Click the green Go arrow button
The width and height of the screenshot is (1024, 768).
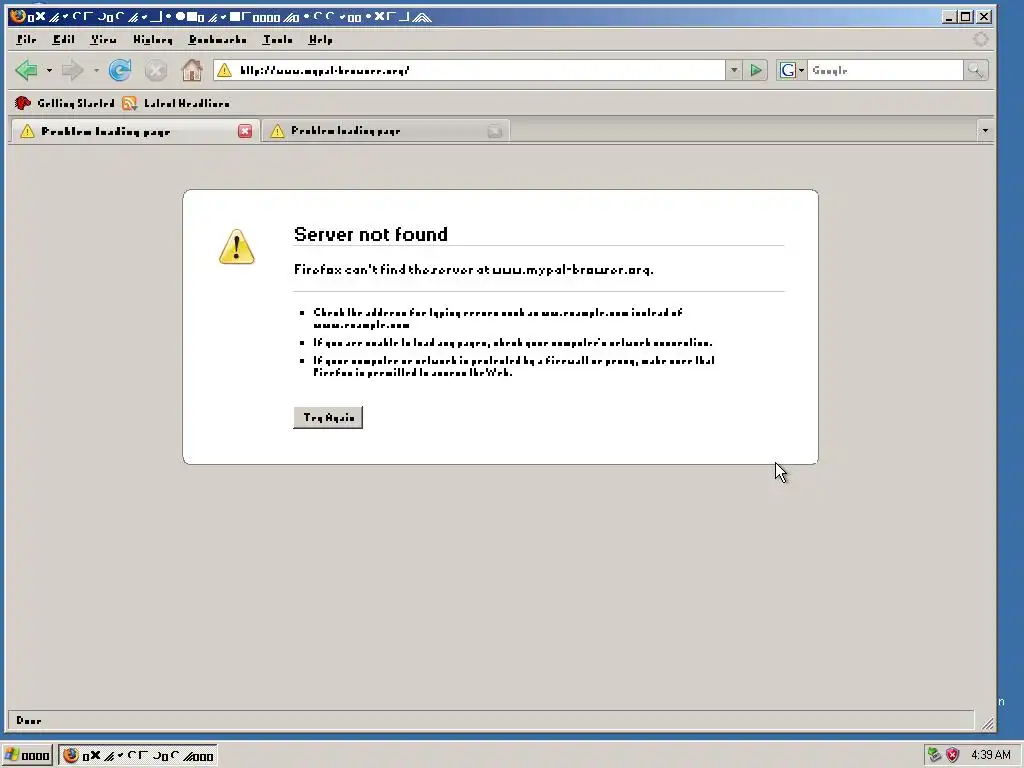(x=756, y=70)
